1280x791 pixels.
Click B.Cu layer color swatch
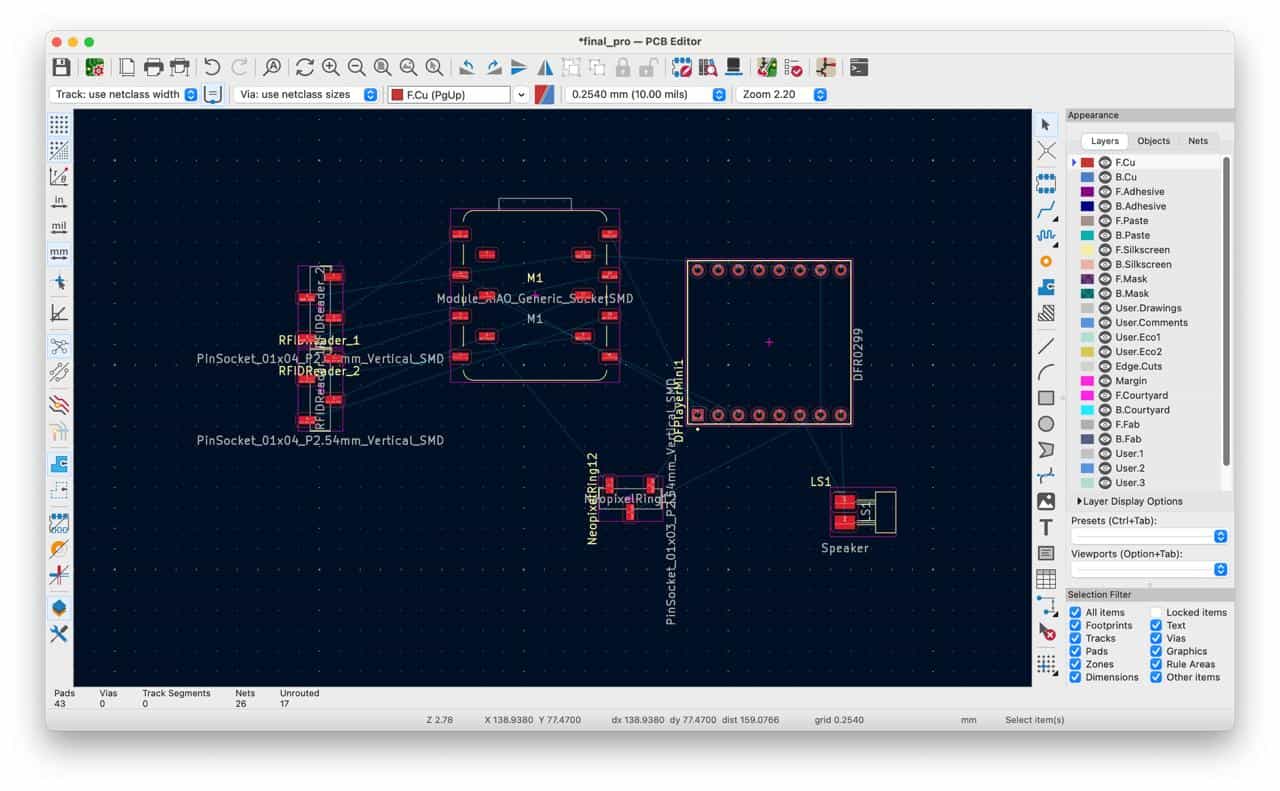click(x=1087, y=177)
